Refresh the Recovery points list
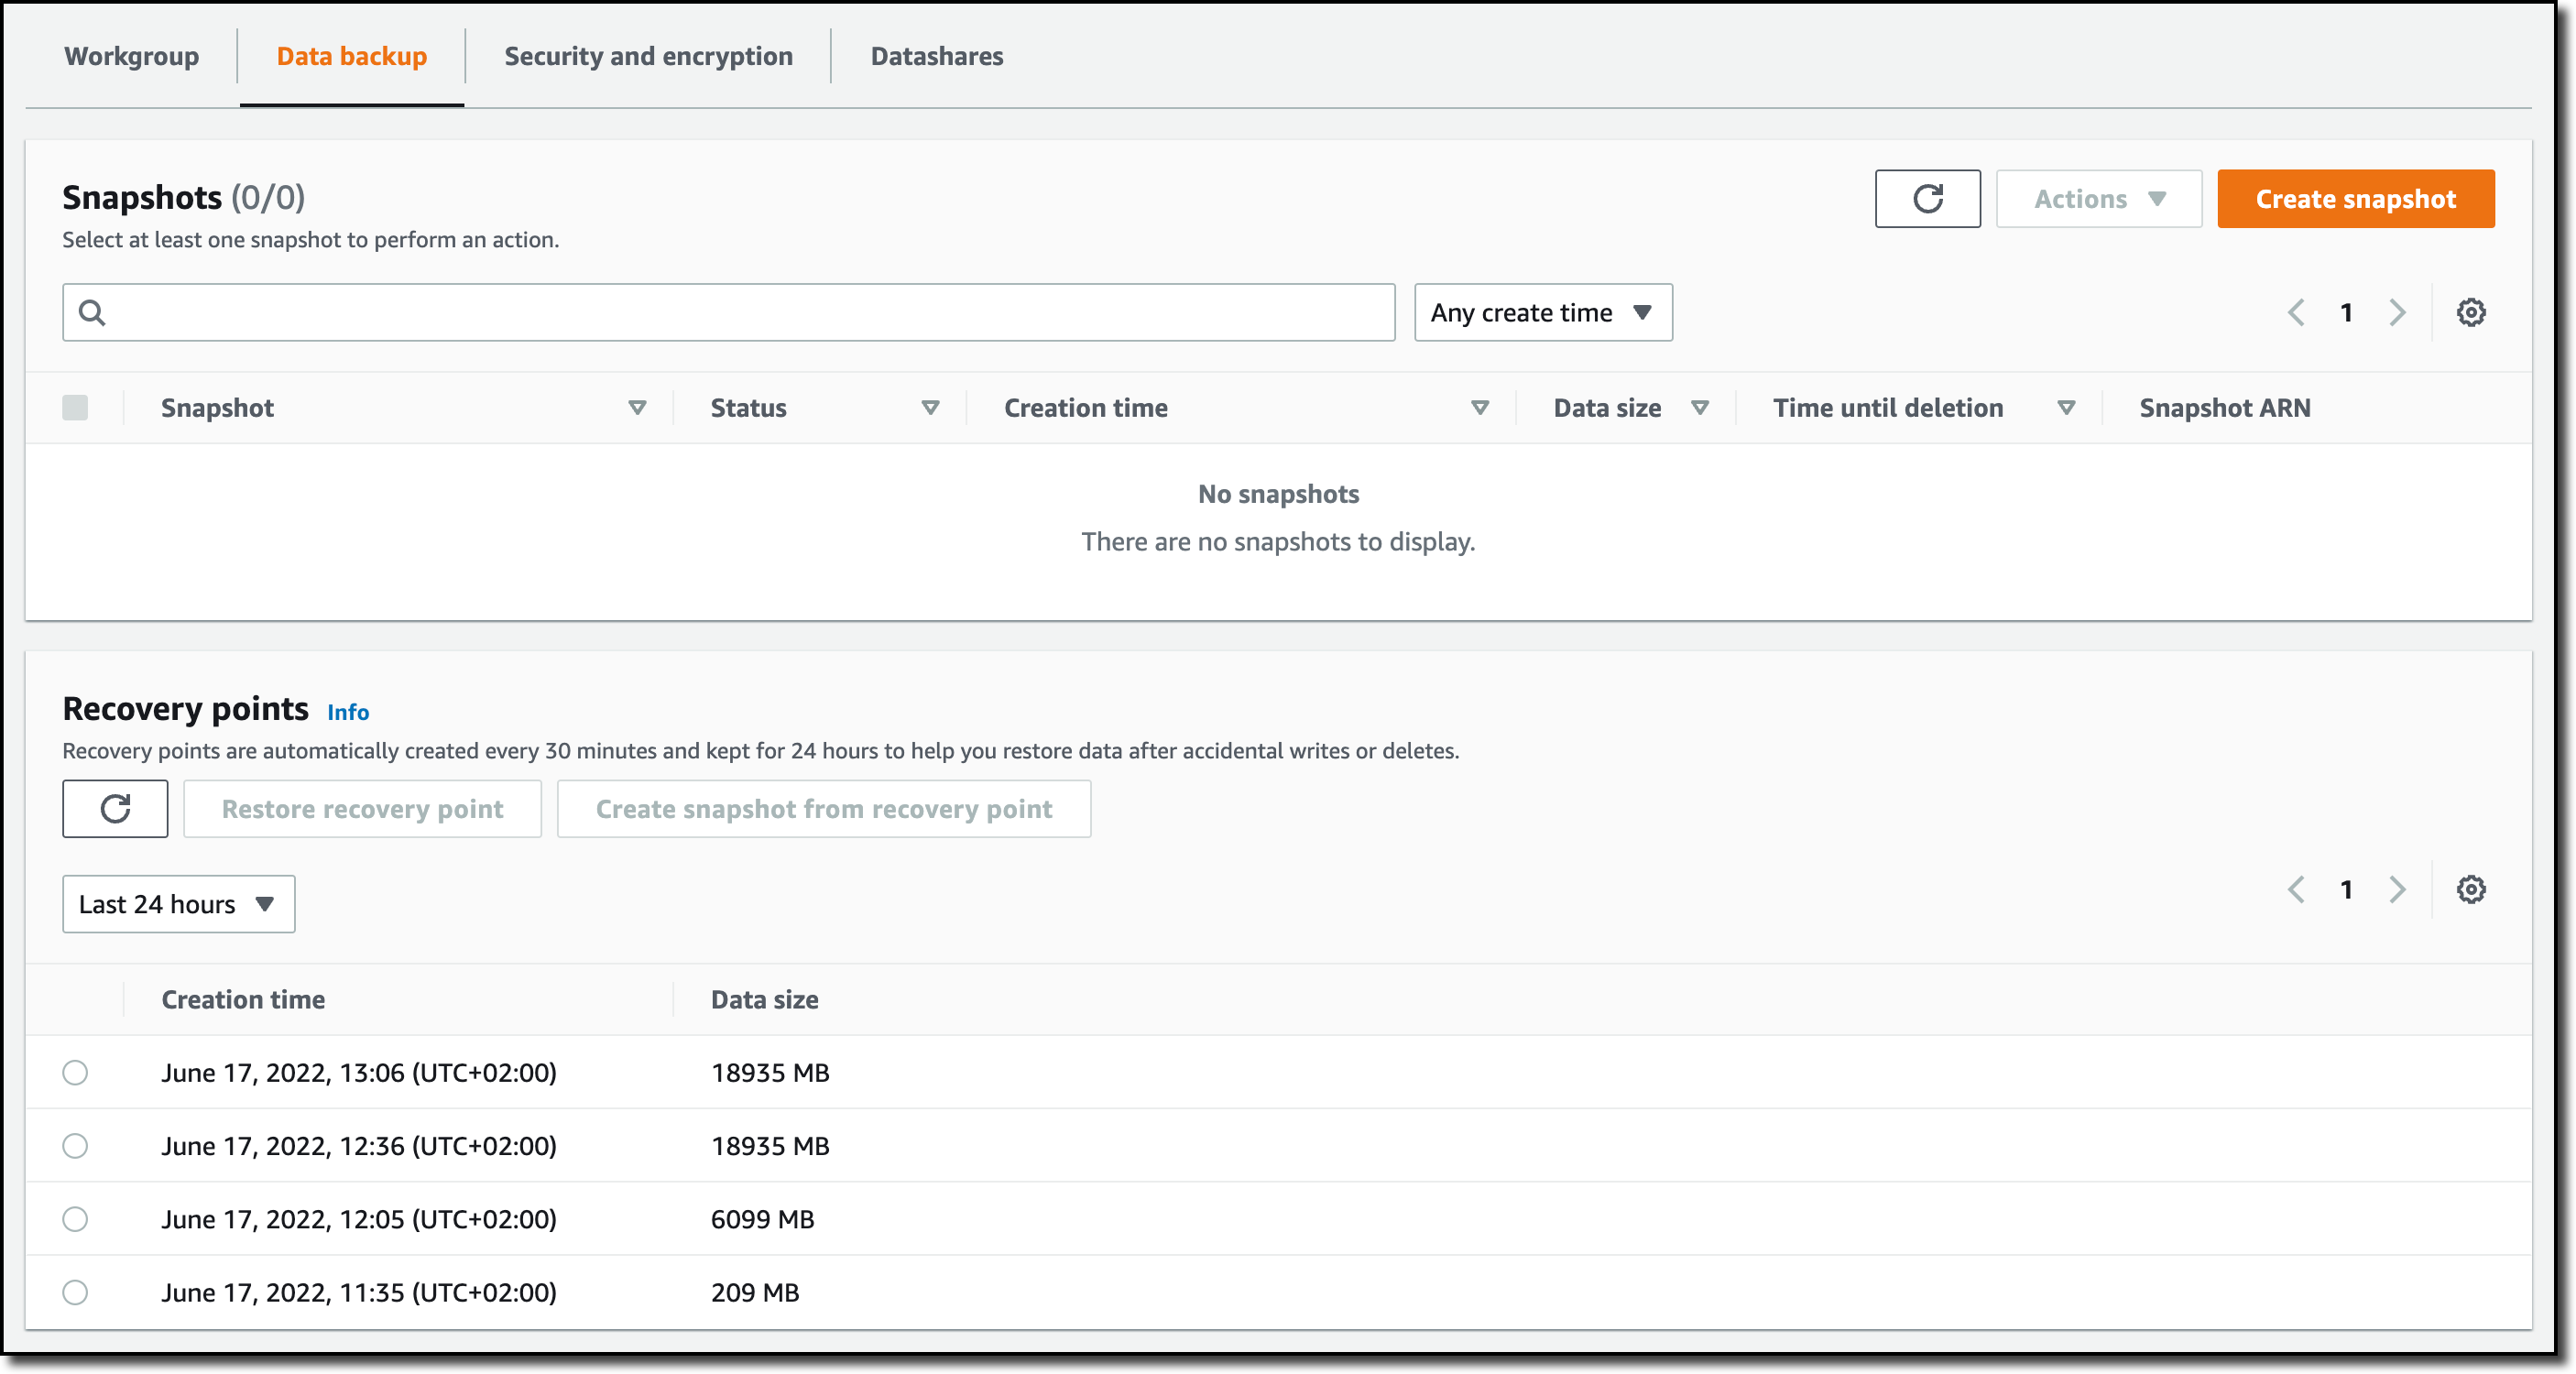 115,809
